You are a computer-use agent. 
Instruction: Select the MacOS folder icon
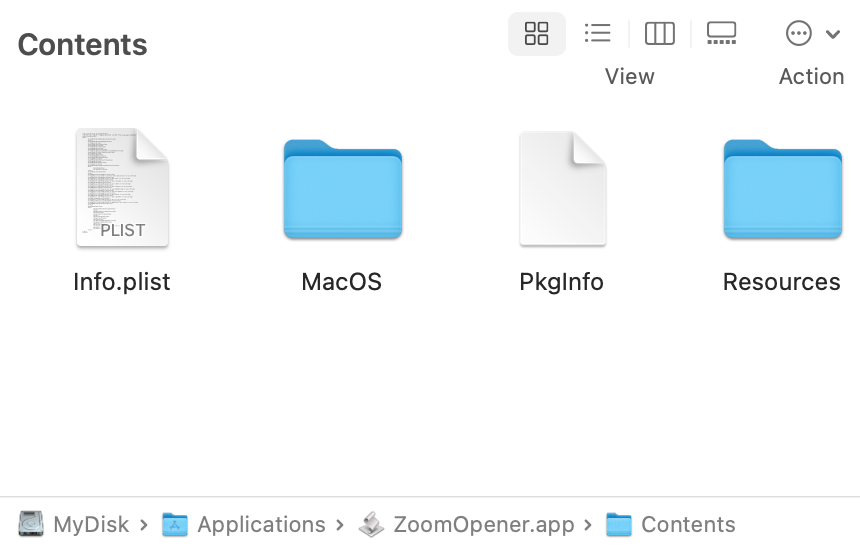[x=342, y=190]
